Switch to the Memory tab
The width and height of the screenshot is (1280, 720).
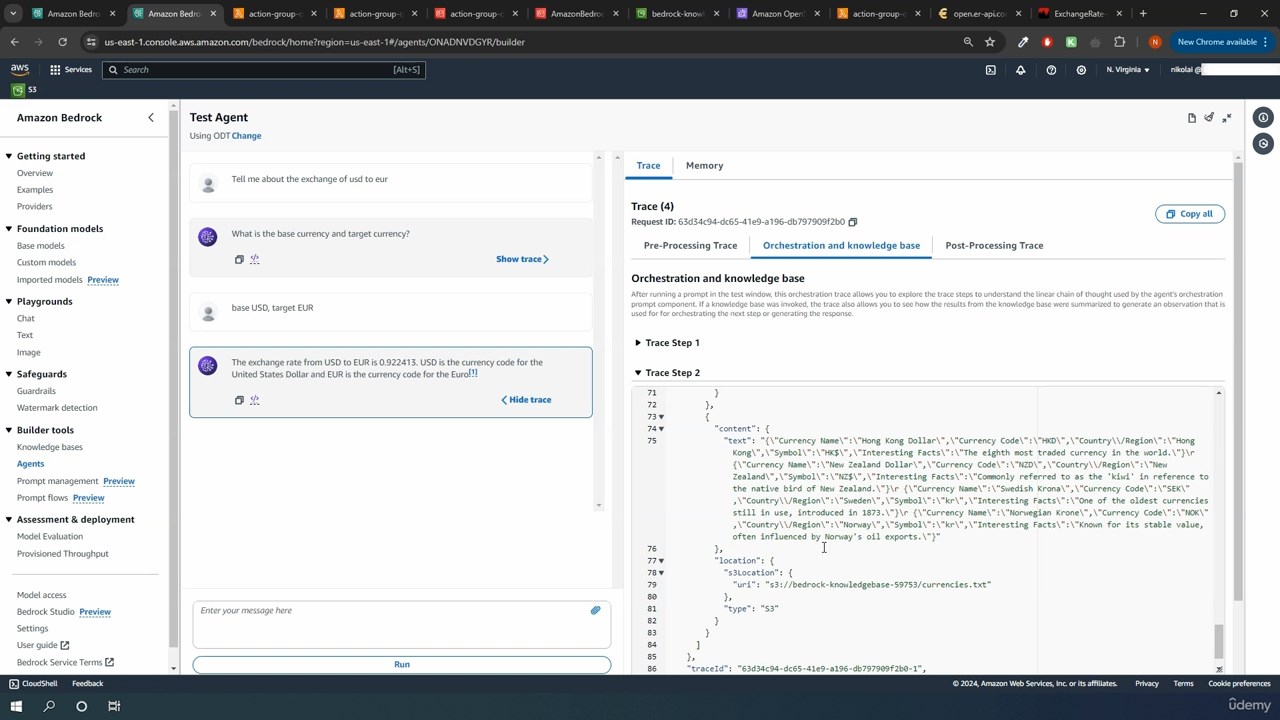[704, 166]
